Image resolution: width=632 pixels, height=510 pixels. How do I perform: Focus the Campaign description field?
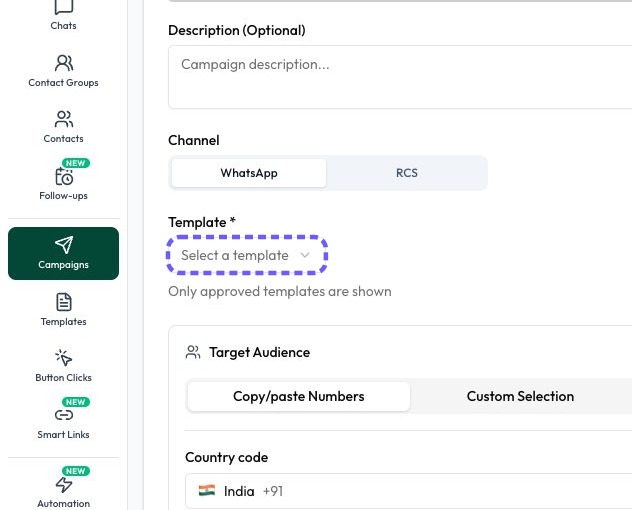[400, 77]
